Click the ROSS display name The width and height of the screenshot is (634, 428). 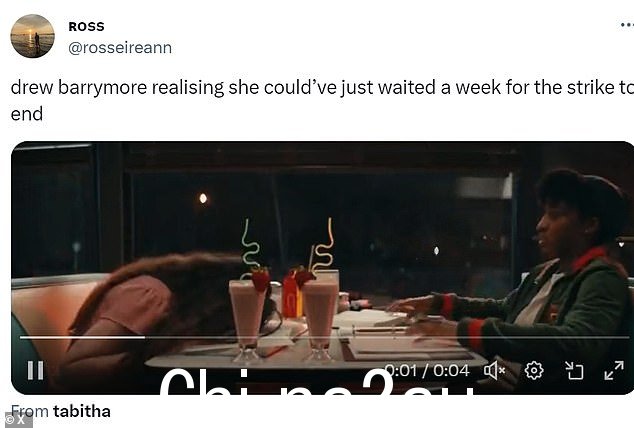pos(87,26)
